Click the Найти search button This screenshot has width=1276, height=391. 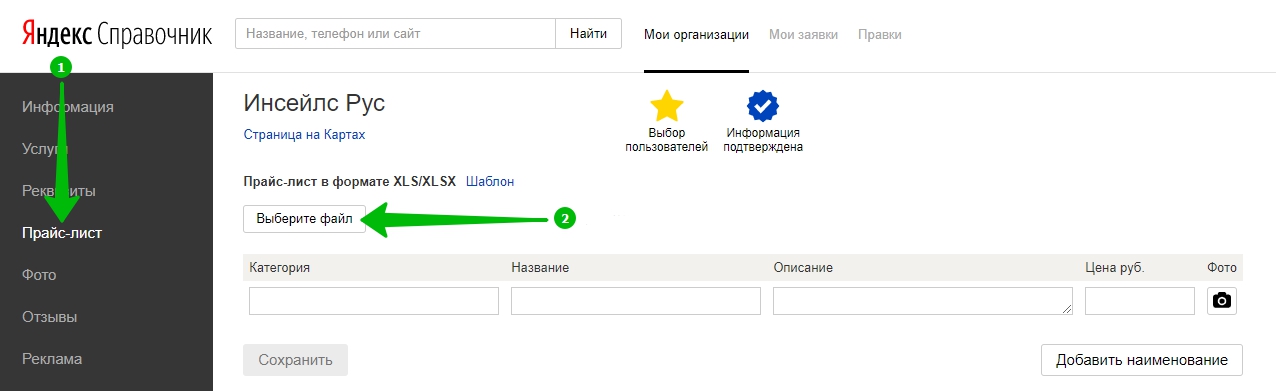[588, 33]
